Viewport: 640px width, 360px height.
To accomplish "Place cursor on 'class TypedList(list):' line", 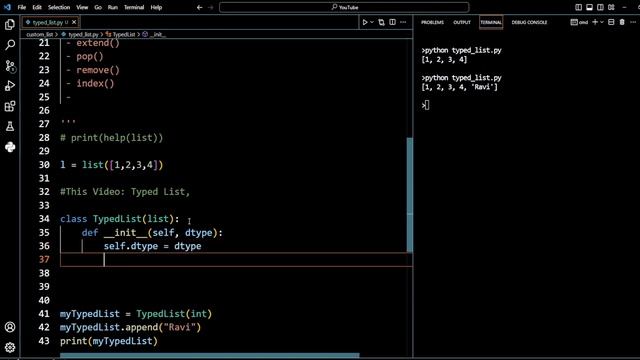I will point(120,219).
